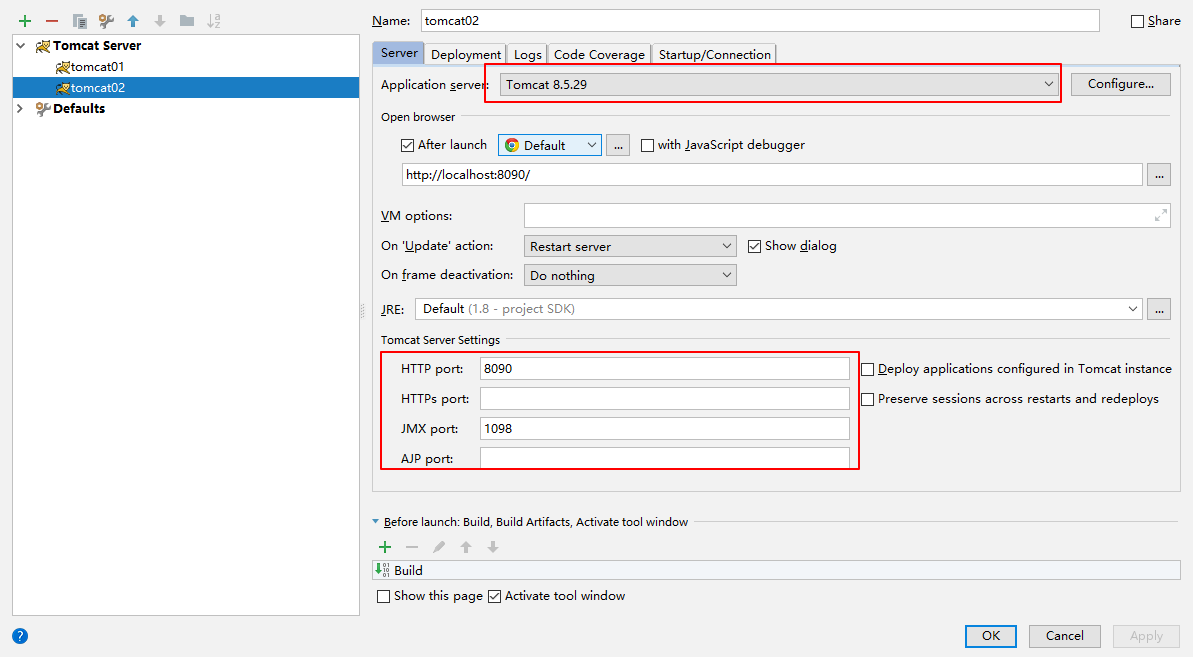Switch to the Deployment tab
1193x657 pixels.
(x=466, y=55)
